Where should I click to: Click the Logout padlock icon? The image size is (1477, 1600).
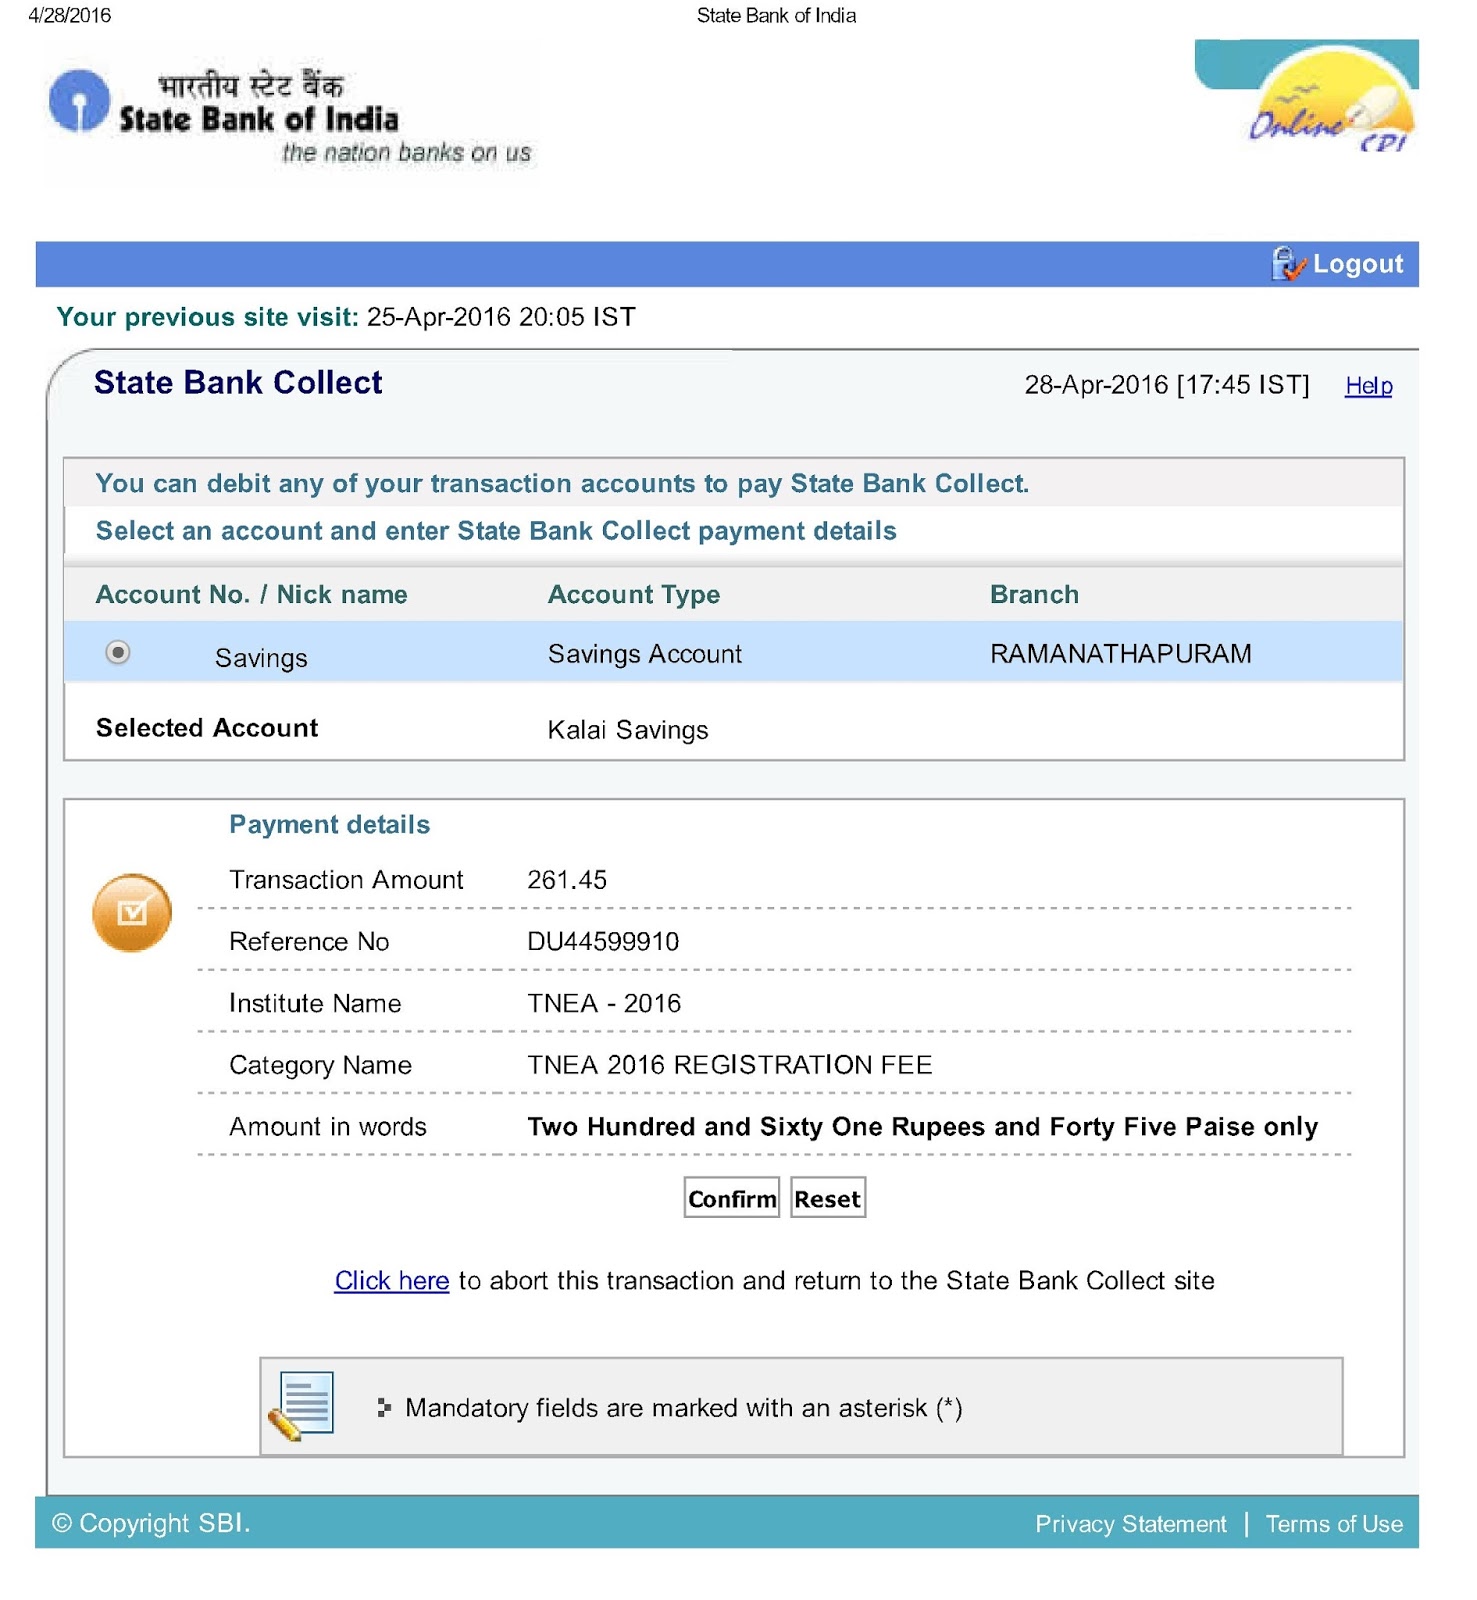pos(1288,264)
